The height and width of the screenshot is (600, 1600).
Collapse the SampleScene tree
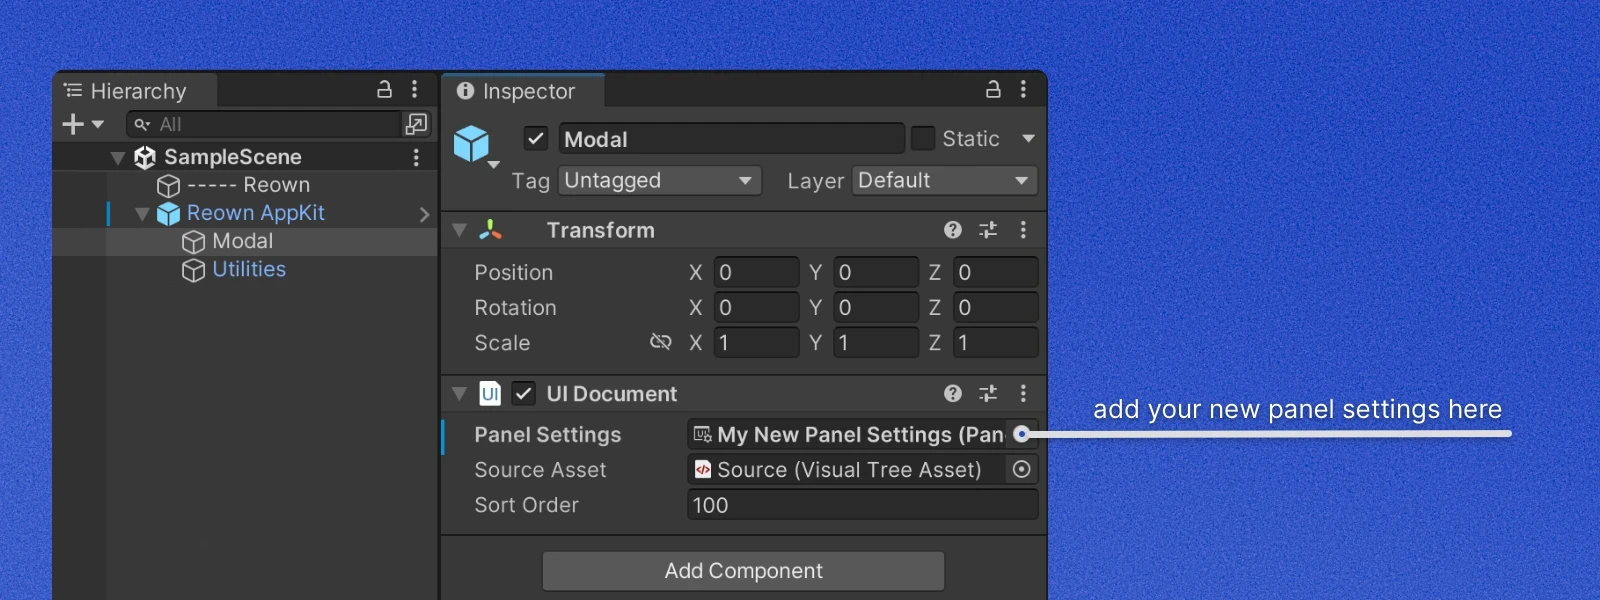(118, 158)
